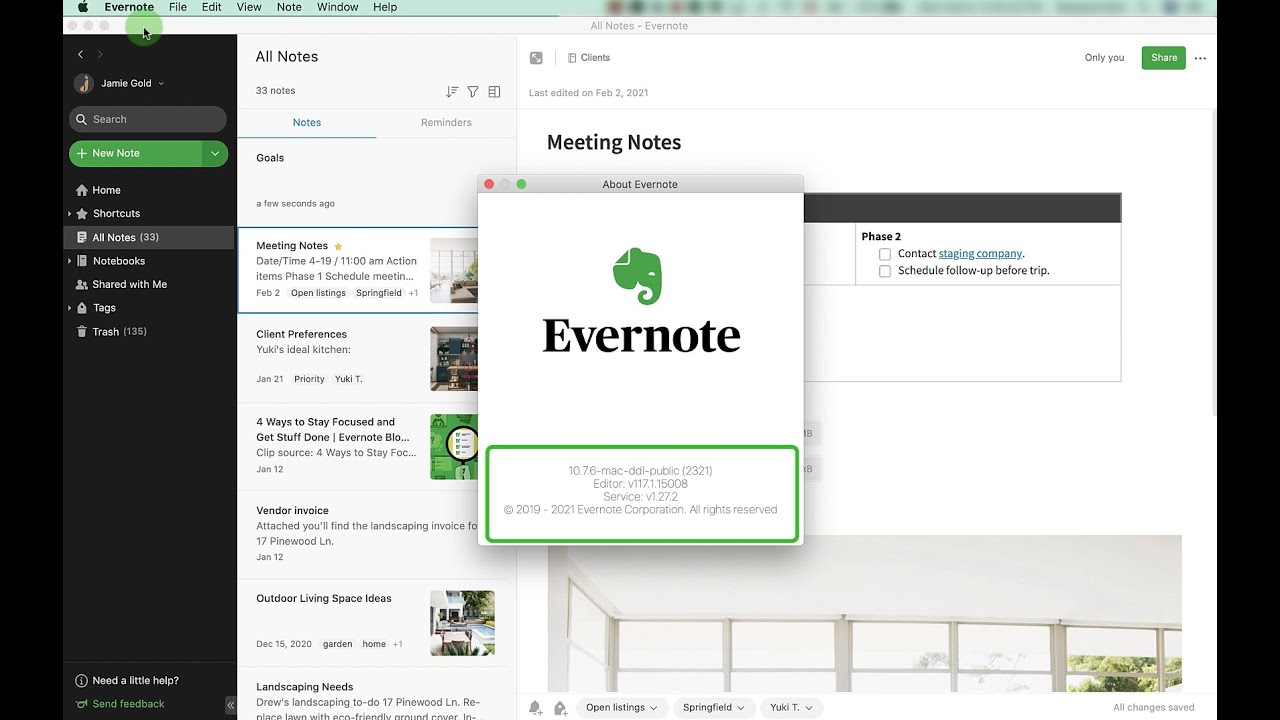Select All Notes in sidebar
The height and width of the screenshot is (720, 1280).
click(x=149, y=237)
